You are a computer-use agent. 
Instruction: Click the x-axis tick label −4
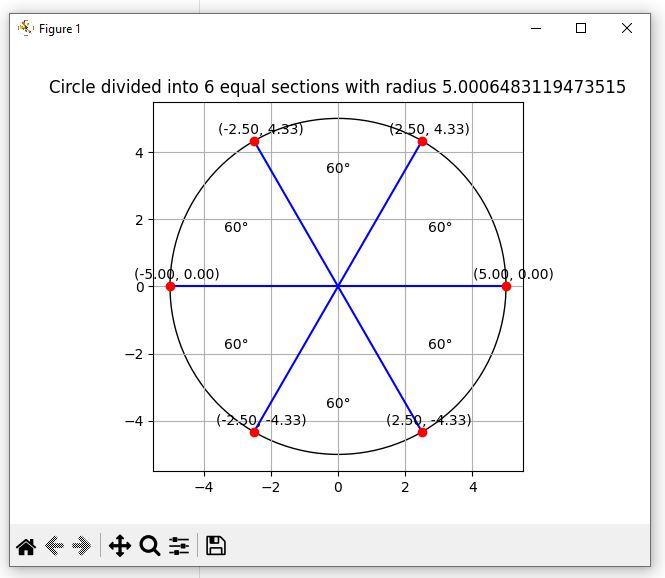(204, 487)
